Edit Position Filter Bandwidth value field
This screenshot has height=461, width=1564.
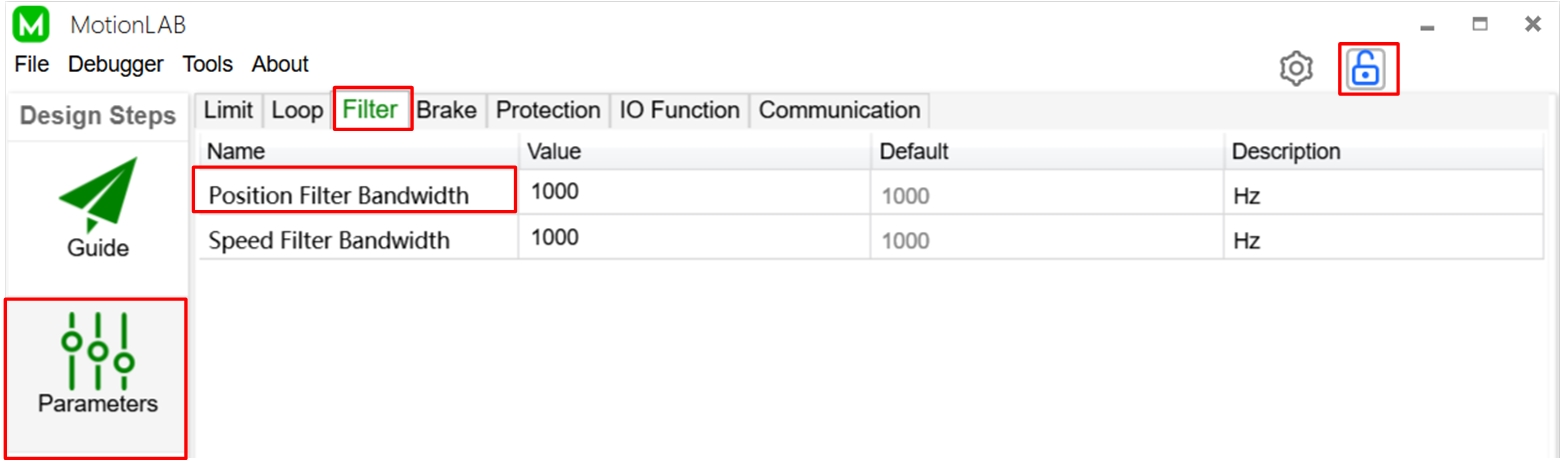tap(693, 192)
